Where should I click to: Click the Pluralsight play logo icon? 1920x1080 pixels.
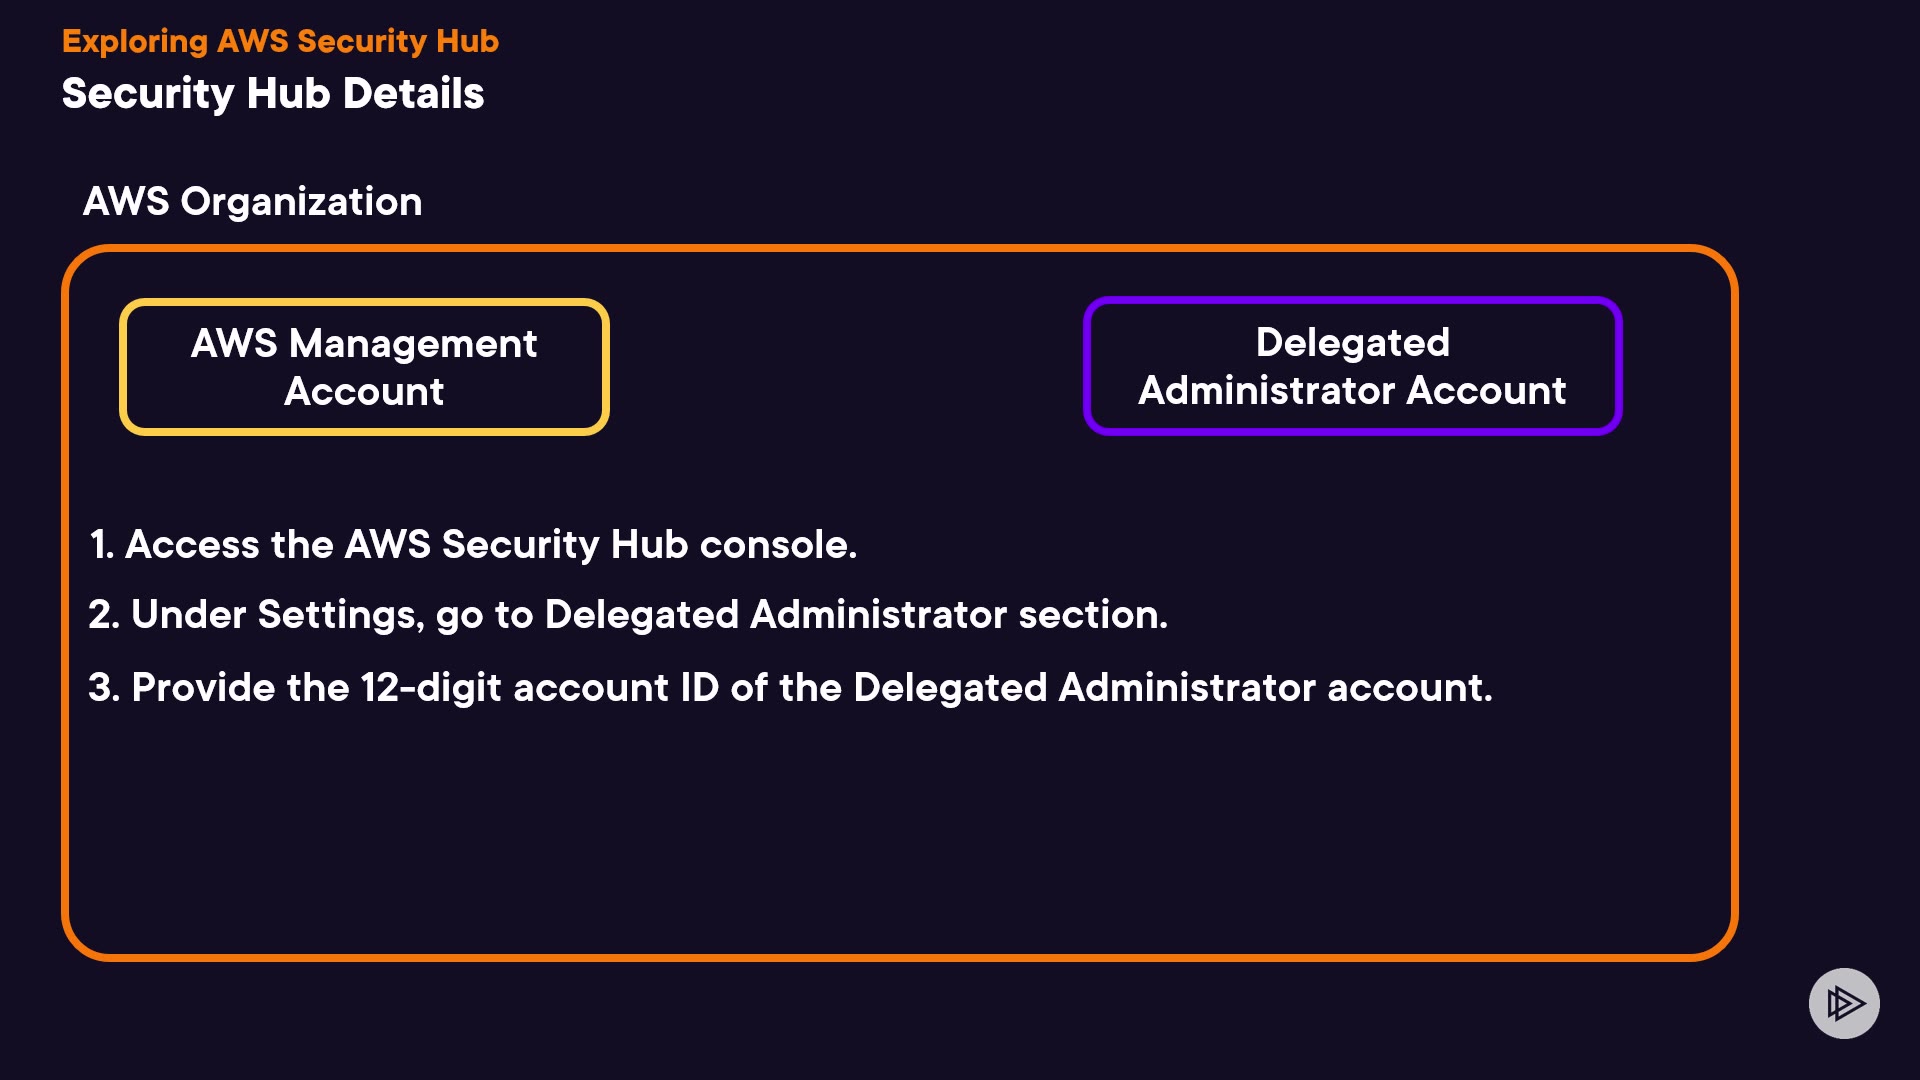(1844, 1003)
